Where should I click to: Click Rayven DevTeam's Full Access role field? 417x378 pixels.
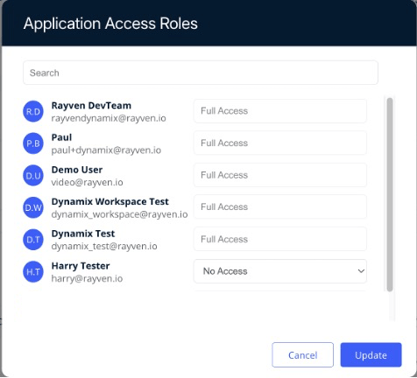(280, 111)
